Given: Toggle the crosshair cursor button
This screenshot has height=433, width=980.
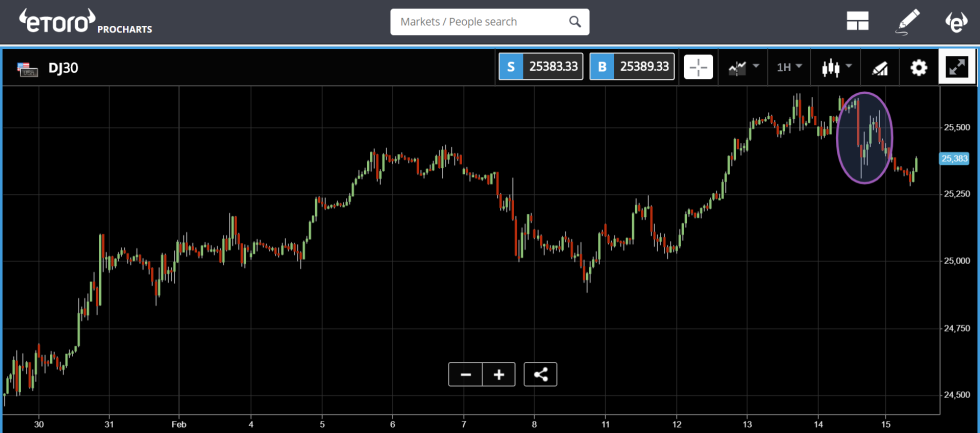Looking at the screenshot, I should pos(698,67).
